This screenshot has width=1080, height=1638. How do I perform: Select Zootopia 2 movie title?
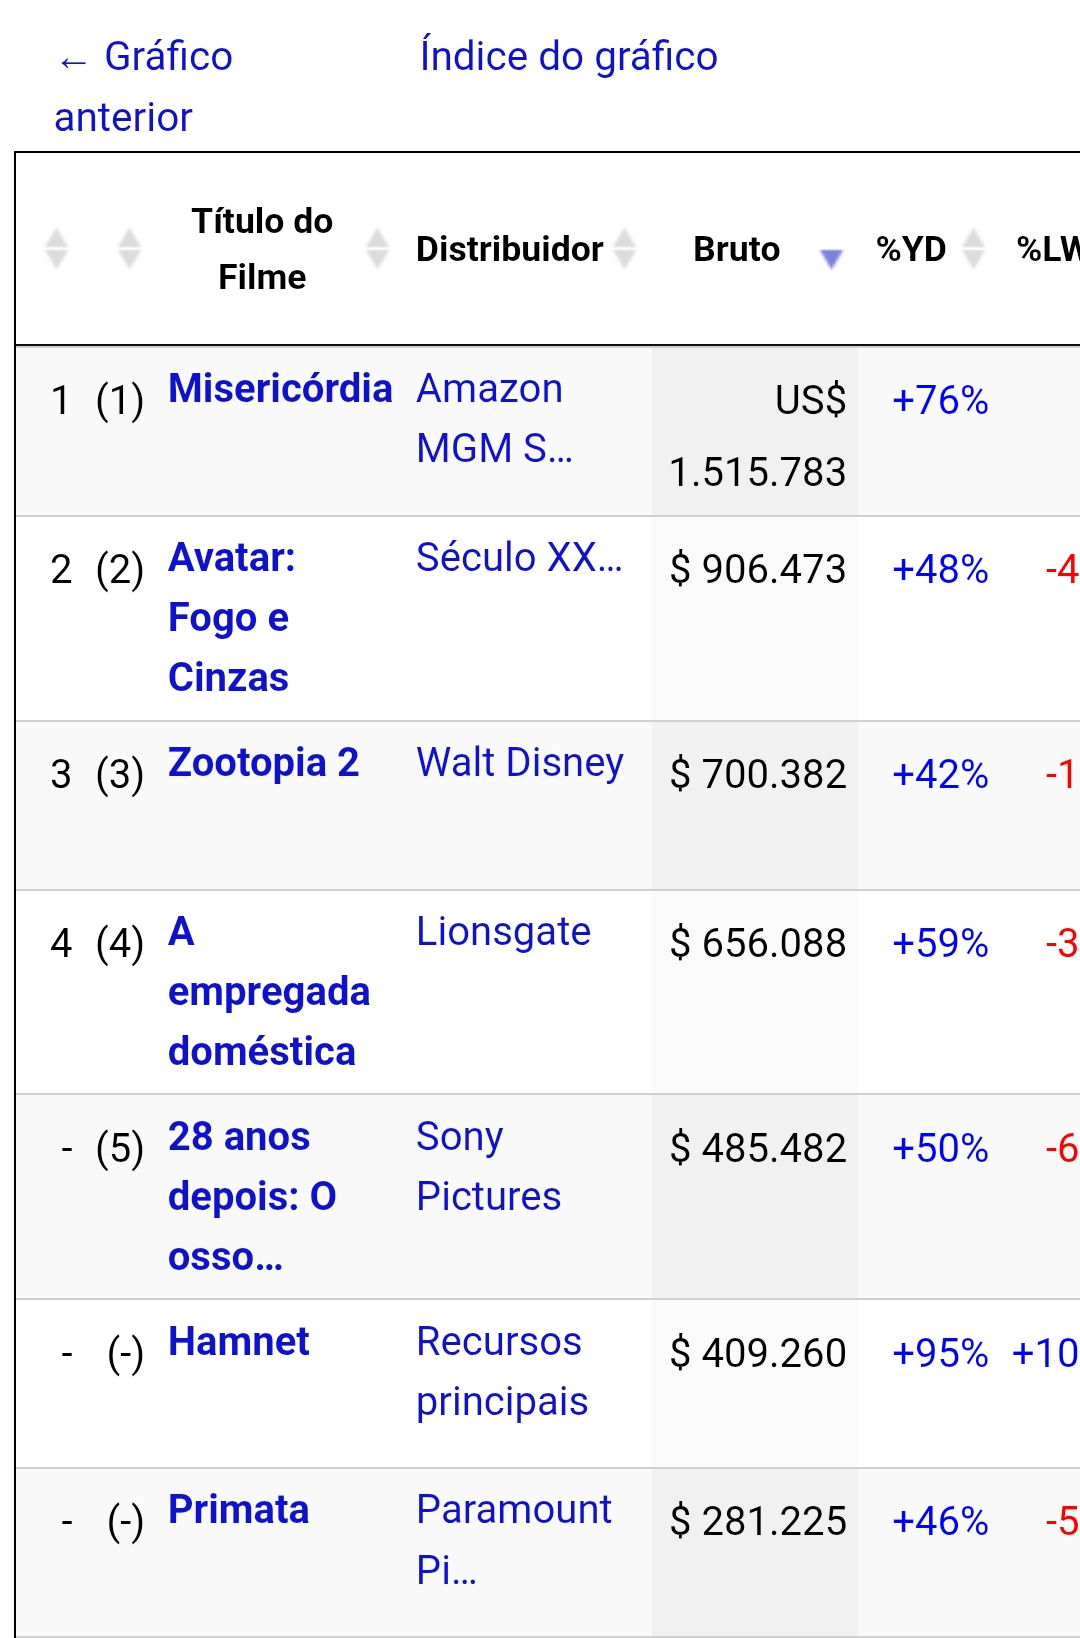[x=263, y=762]
